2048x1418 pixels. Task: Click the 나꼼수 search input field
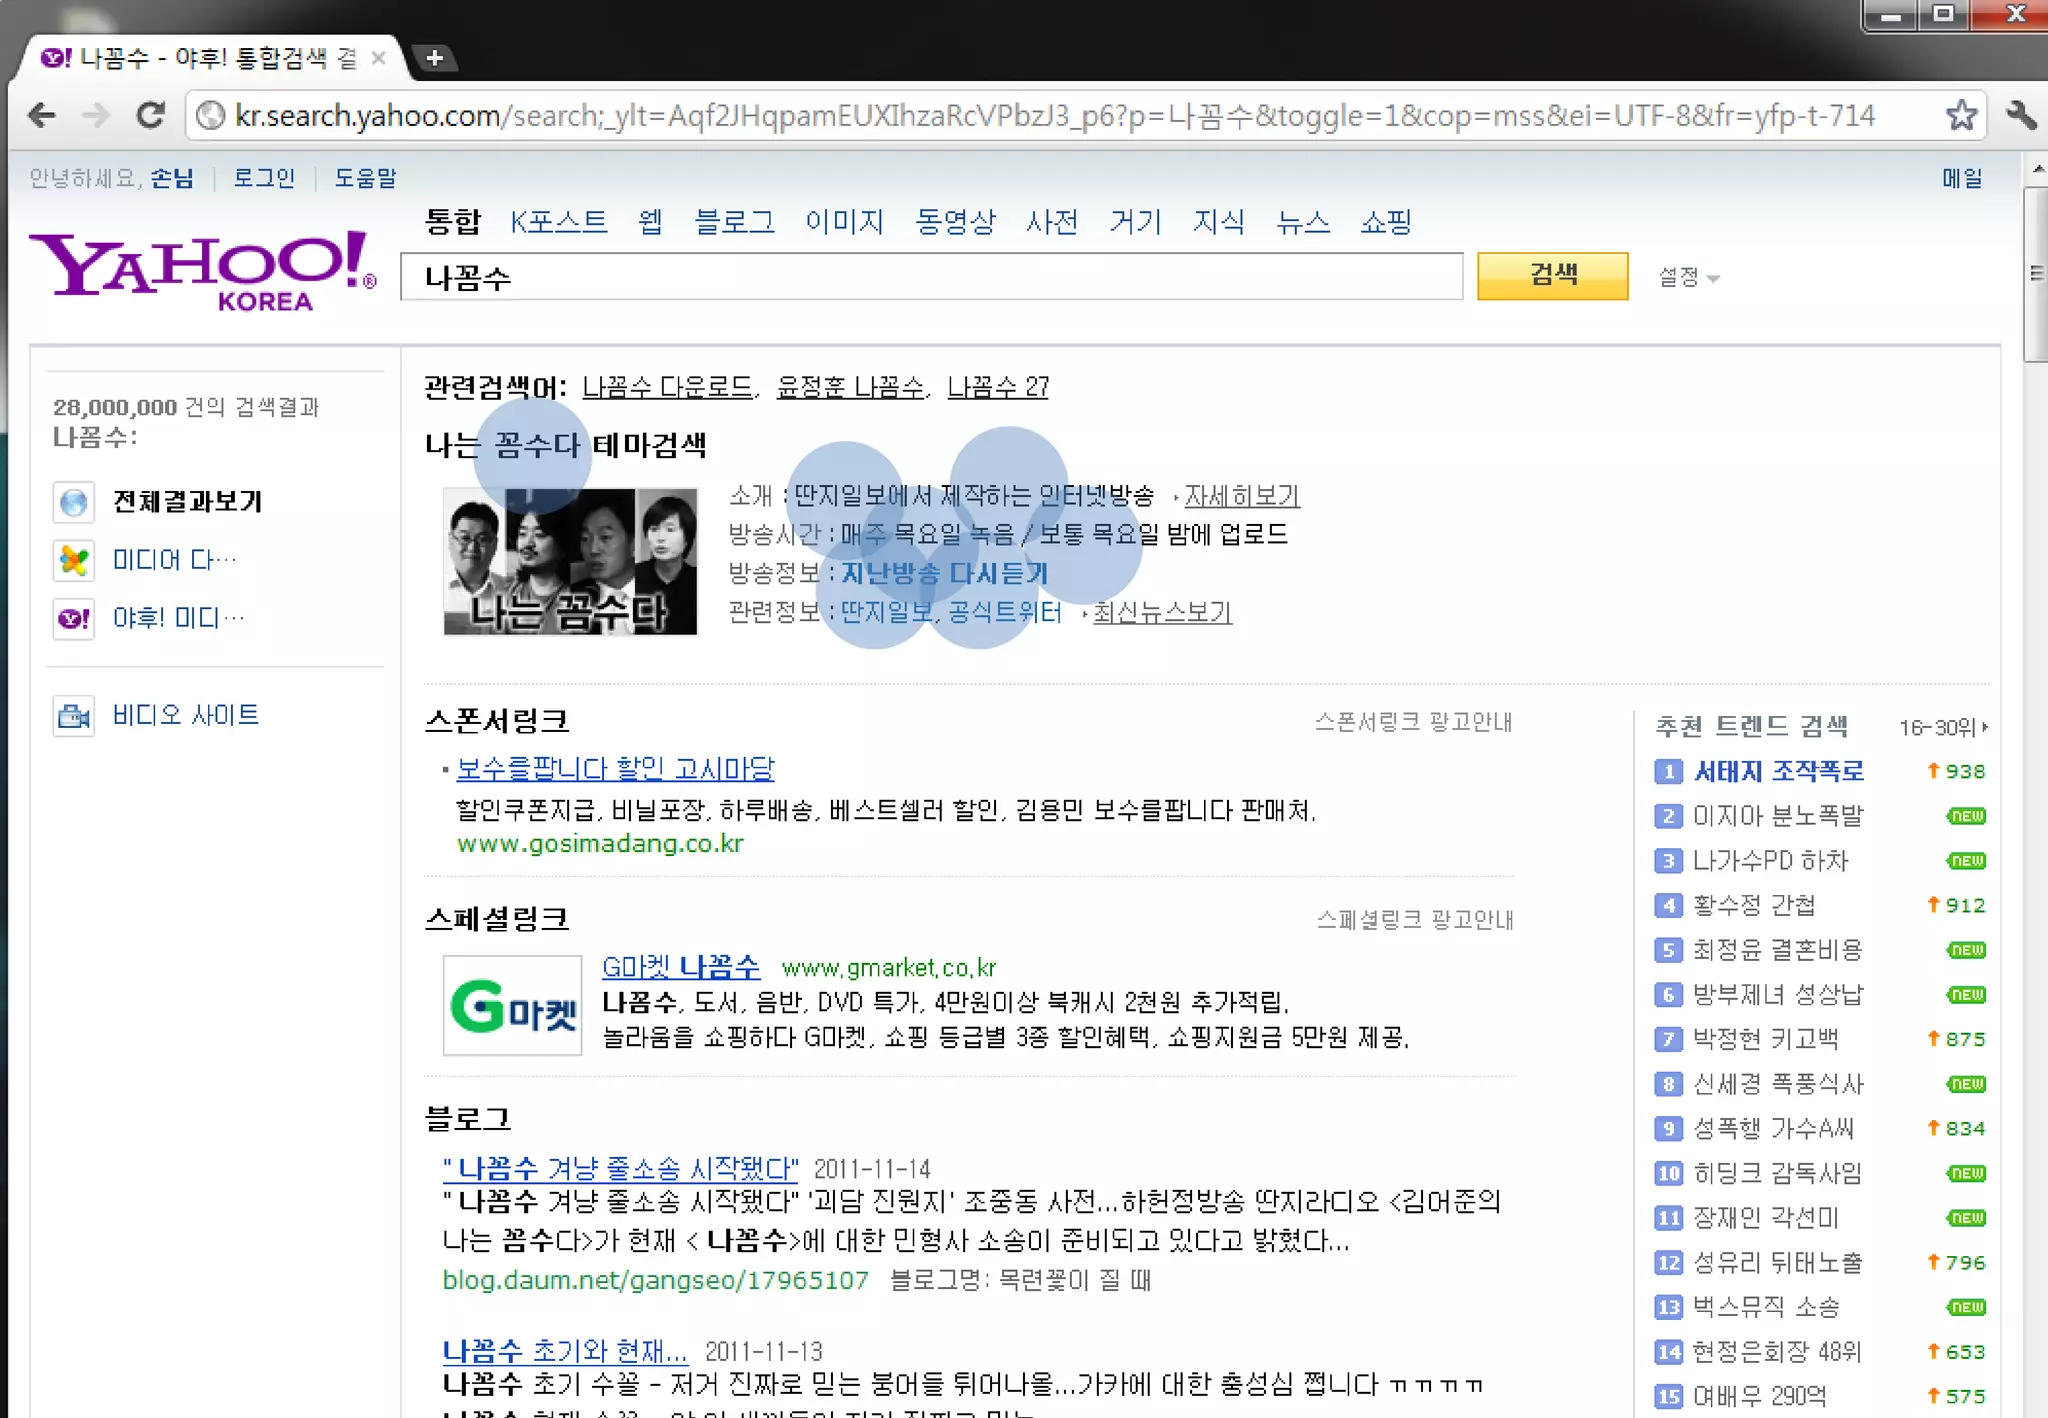[930, 277]
